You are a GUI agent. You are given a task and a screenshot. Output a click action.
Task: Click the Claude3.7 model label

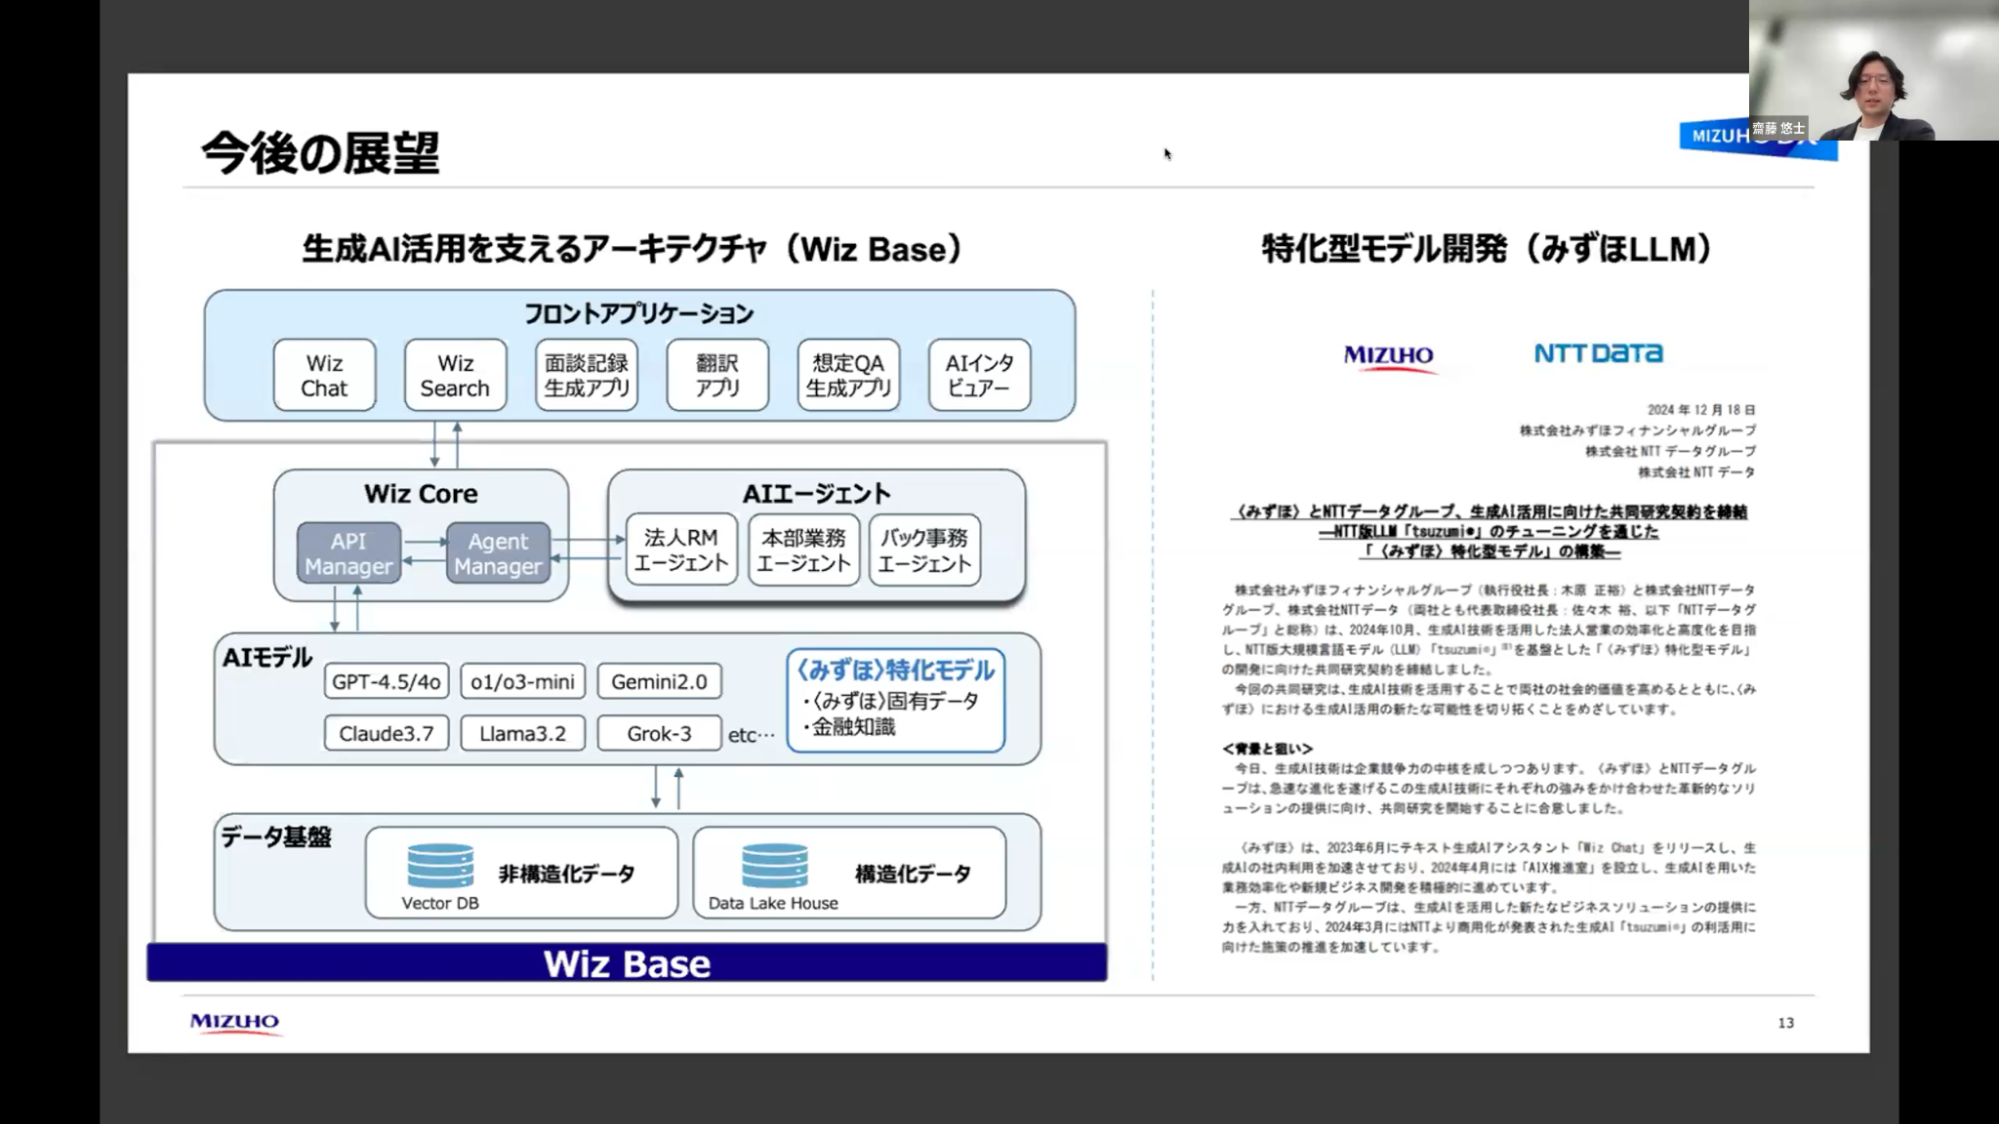point(386,734)
